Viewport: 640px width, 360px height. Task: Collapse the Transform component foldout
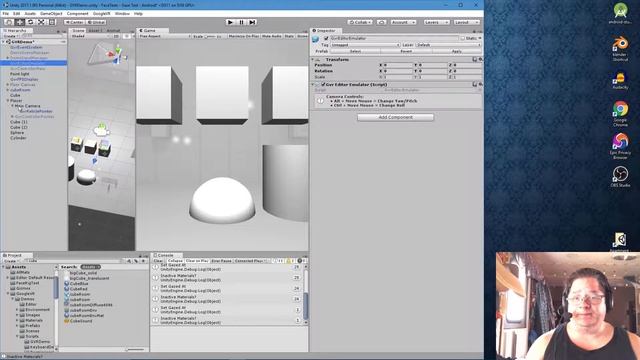point(313,60)
